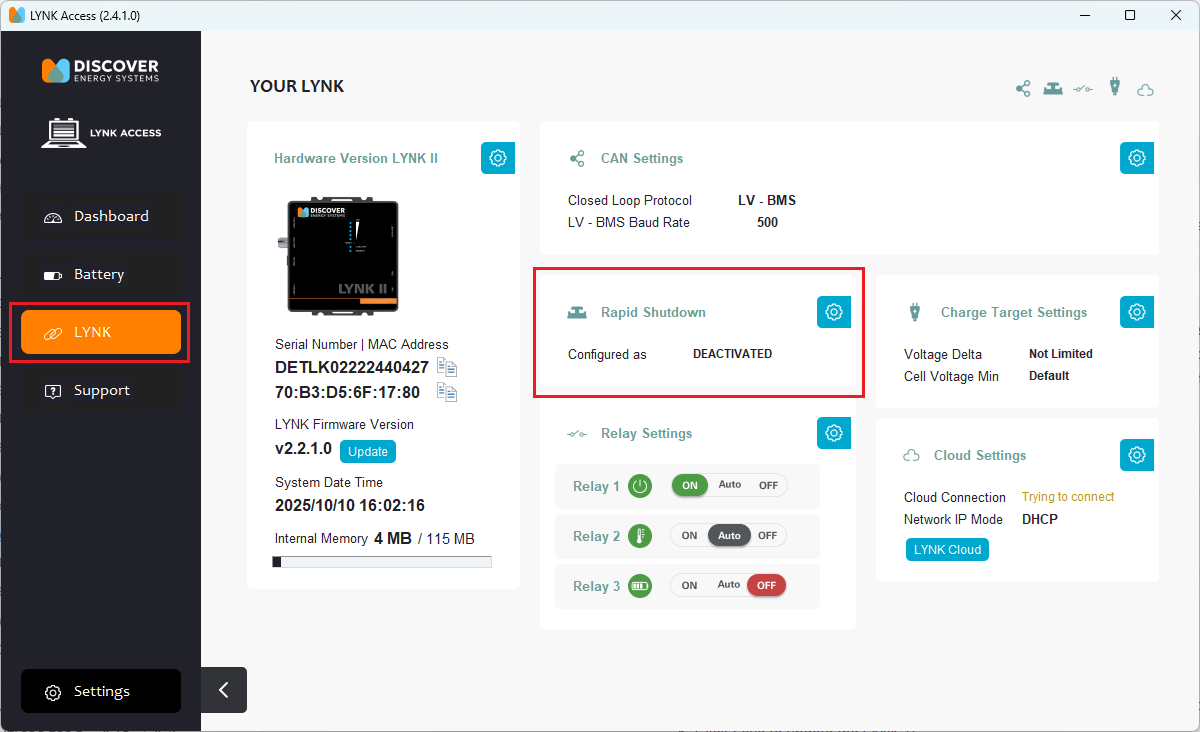Open LYNK Cloud button

coord(947,549)
